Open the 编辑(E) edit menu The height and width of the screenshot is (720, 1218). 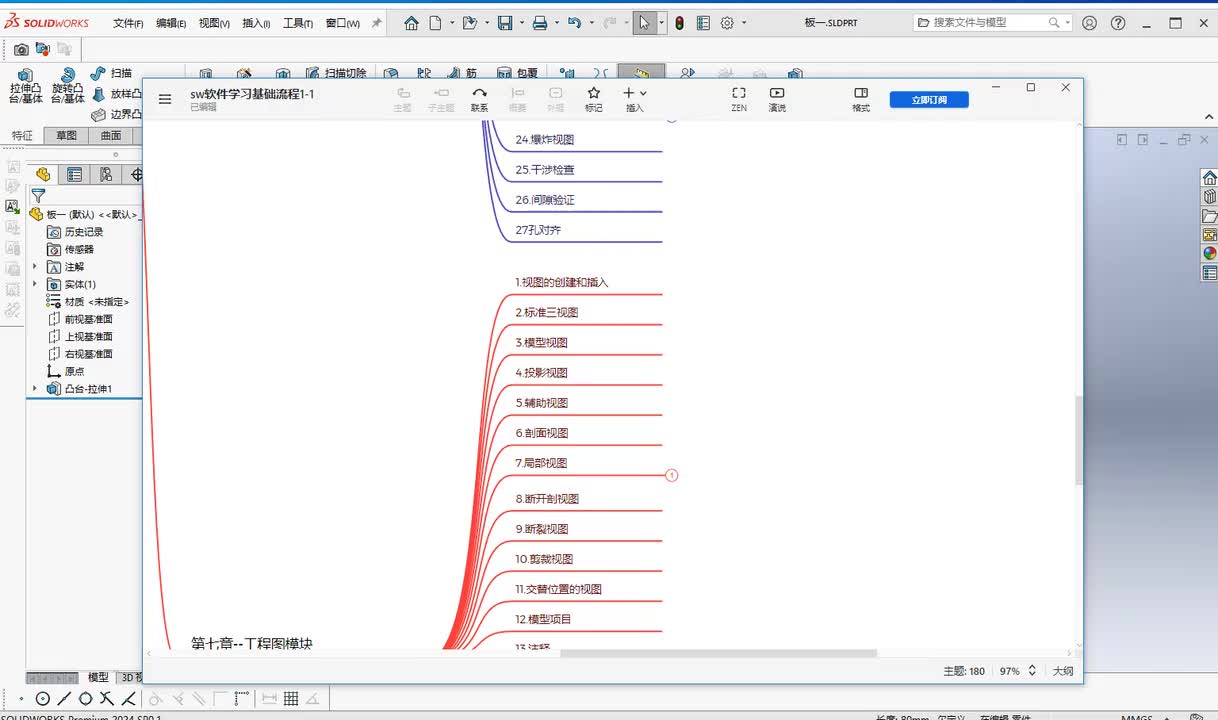[x=171, y=23]
